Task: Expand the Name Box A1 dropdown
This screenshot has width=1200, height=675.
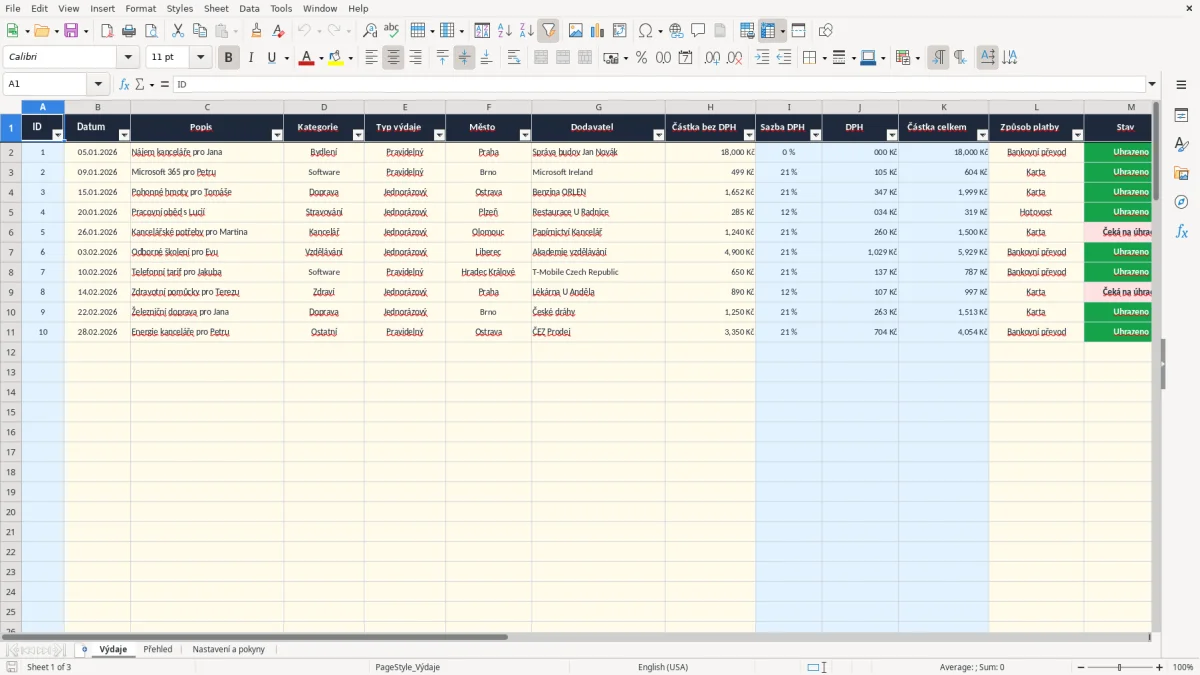Action: click(98, 85)
